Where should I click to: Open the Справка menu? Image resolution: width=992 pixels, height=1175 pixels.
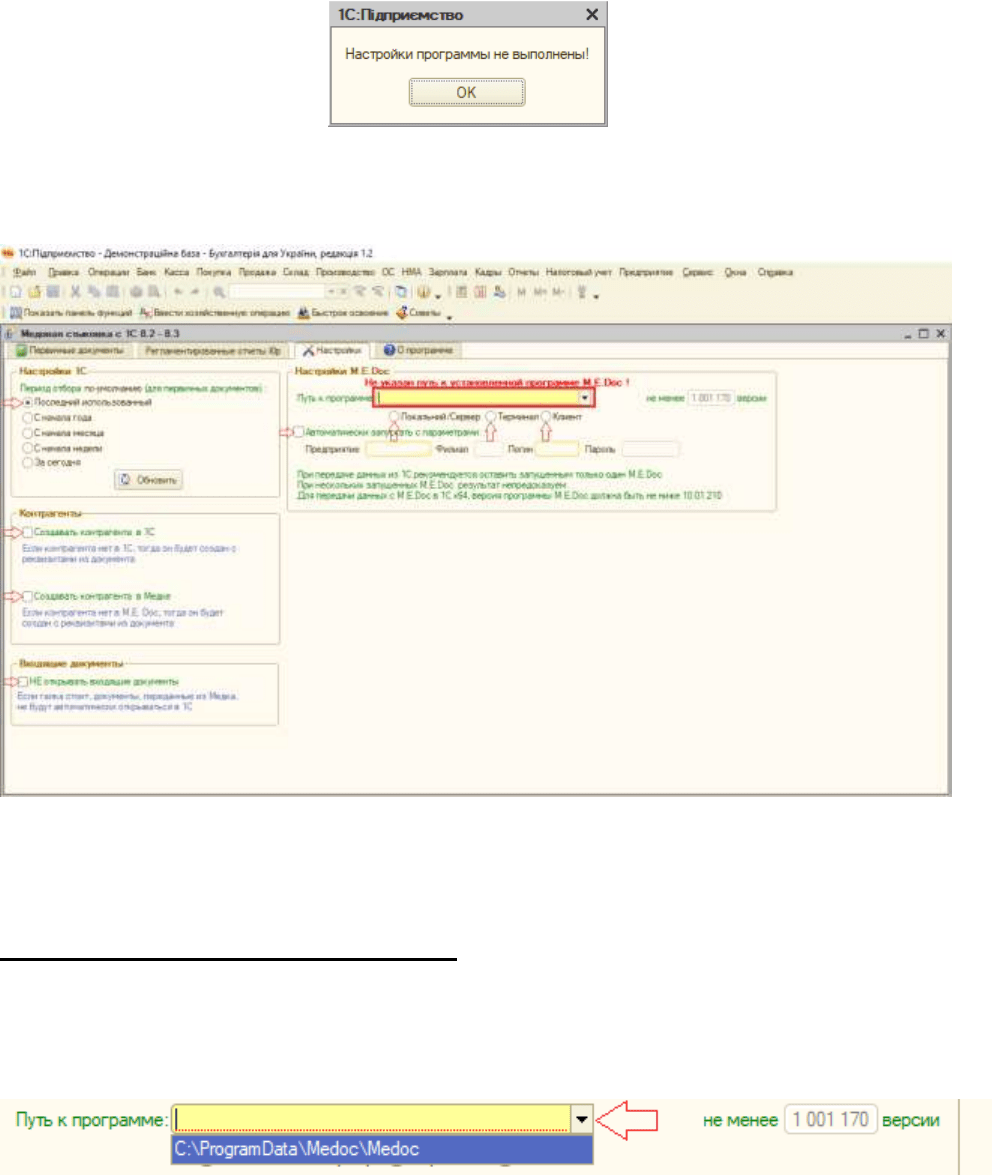click(x=775, y=272)
